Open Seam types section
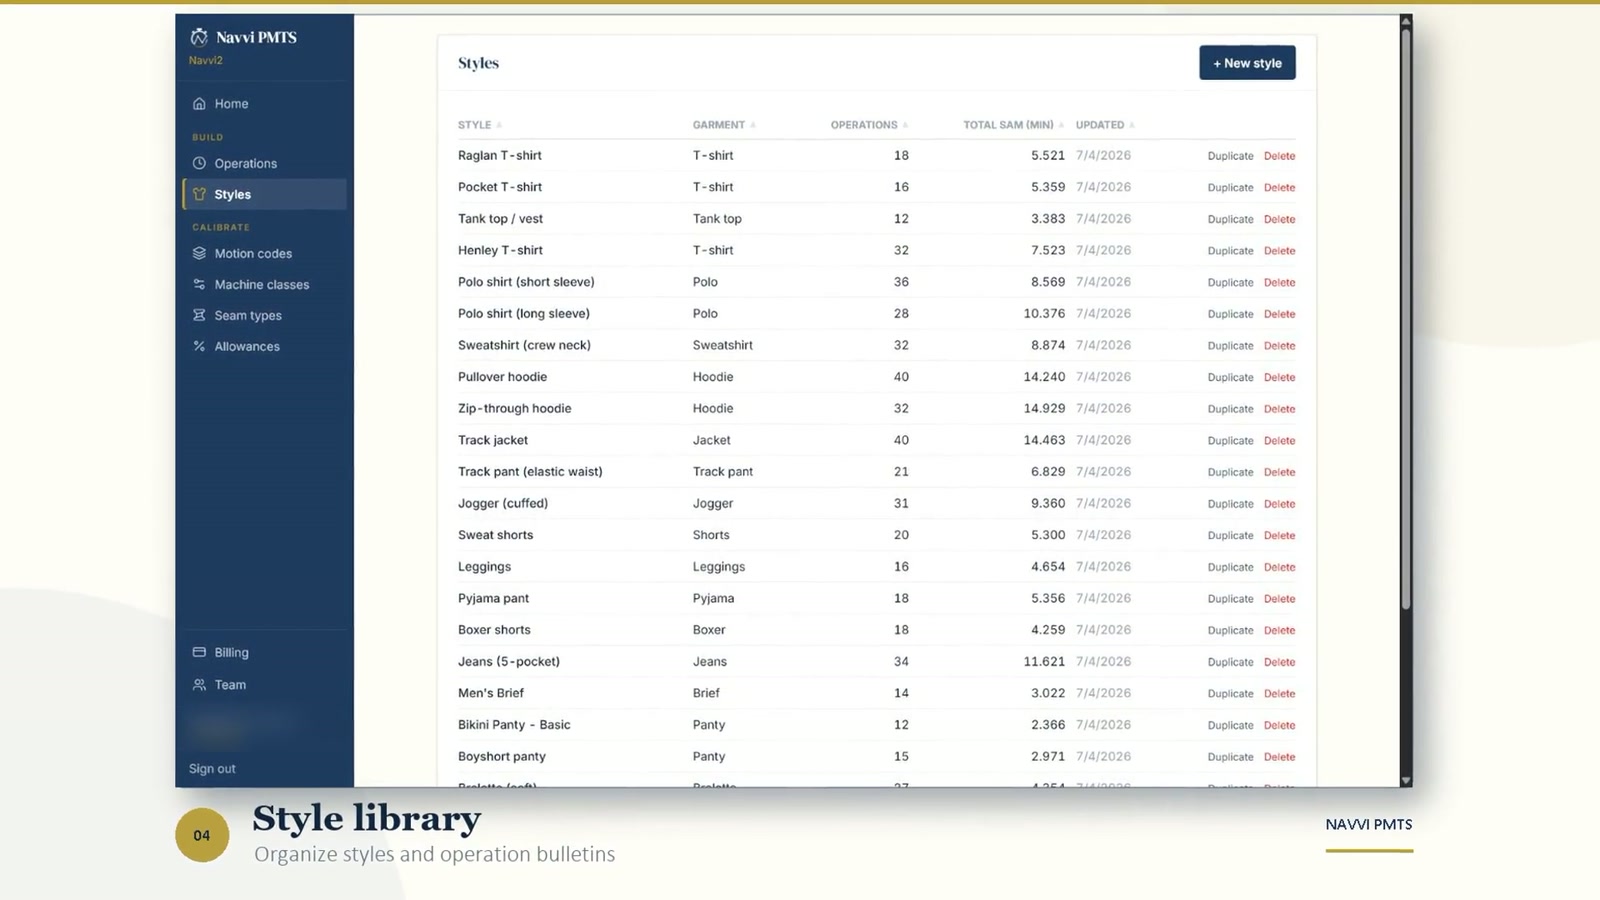Screen dimensions: 1600x900 tap(265, 315)
